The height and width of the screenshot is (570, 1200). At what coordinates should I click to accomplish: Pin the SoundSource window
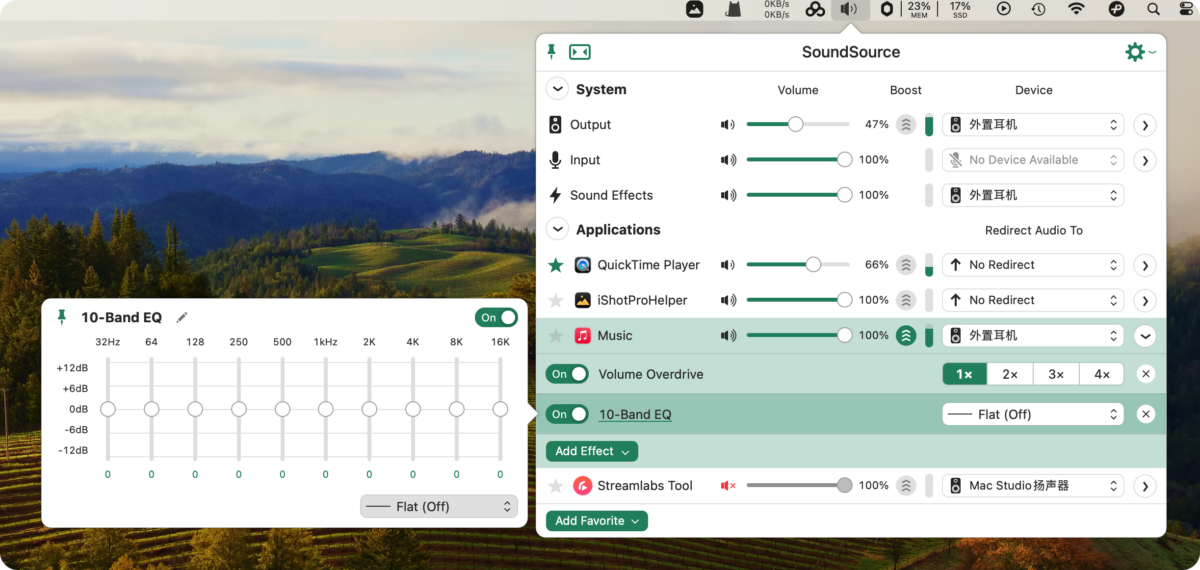[551, 52]
